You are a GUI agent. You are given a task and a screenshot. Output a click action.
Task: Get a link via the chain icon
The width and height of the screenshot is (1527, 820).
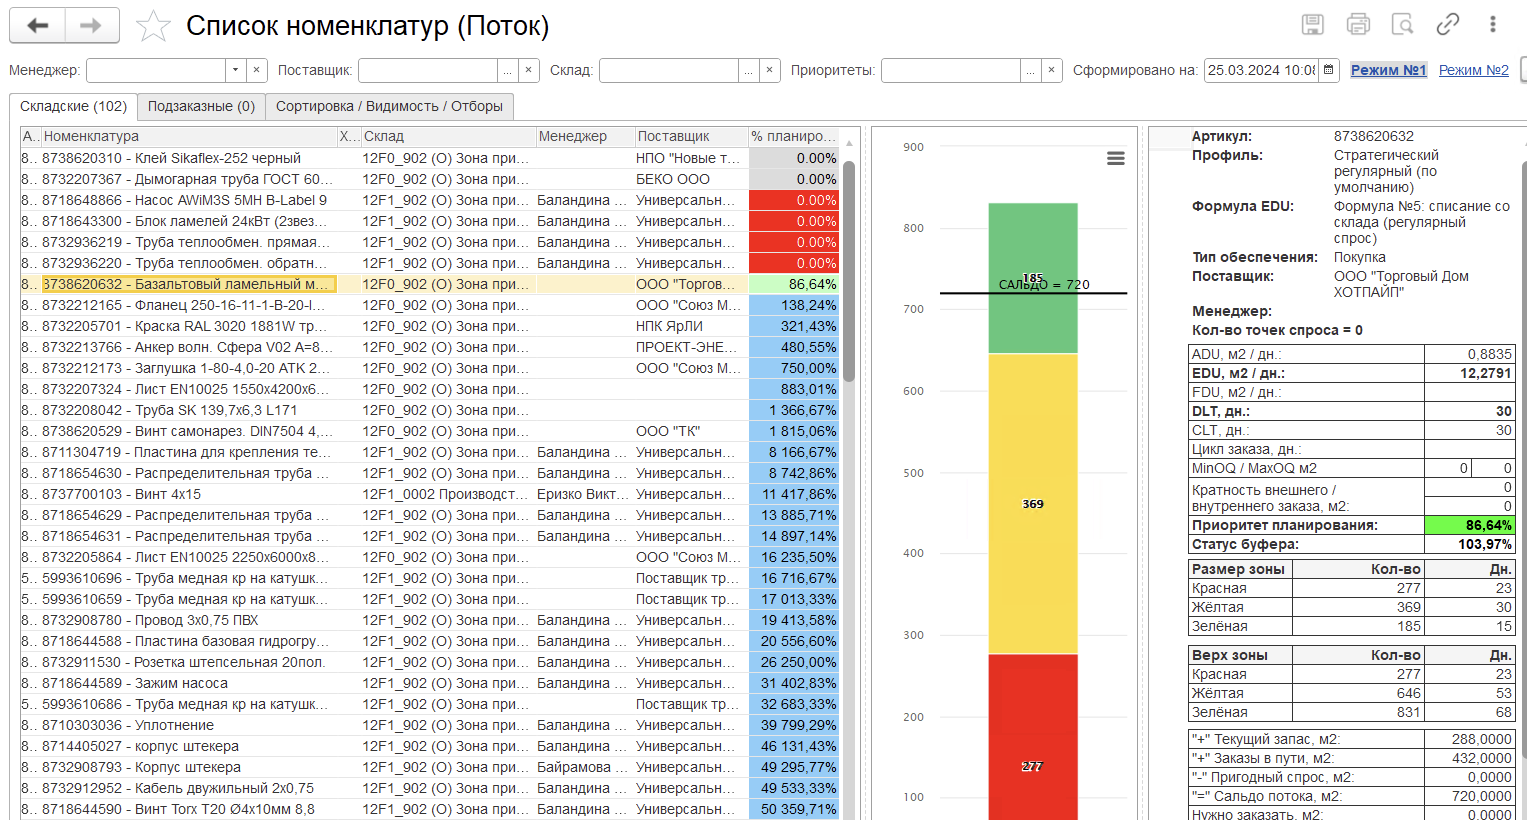click(1448, 25)
